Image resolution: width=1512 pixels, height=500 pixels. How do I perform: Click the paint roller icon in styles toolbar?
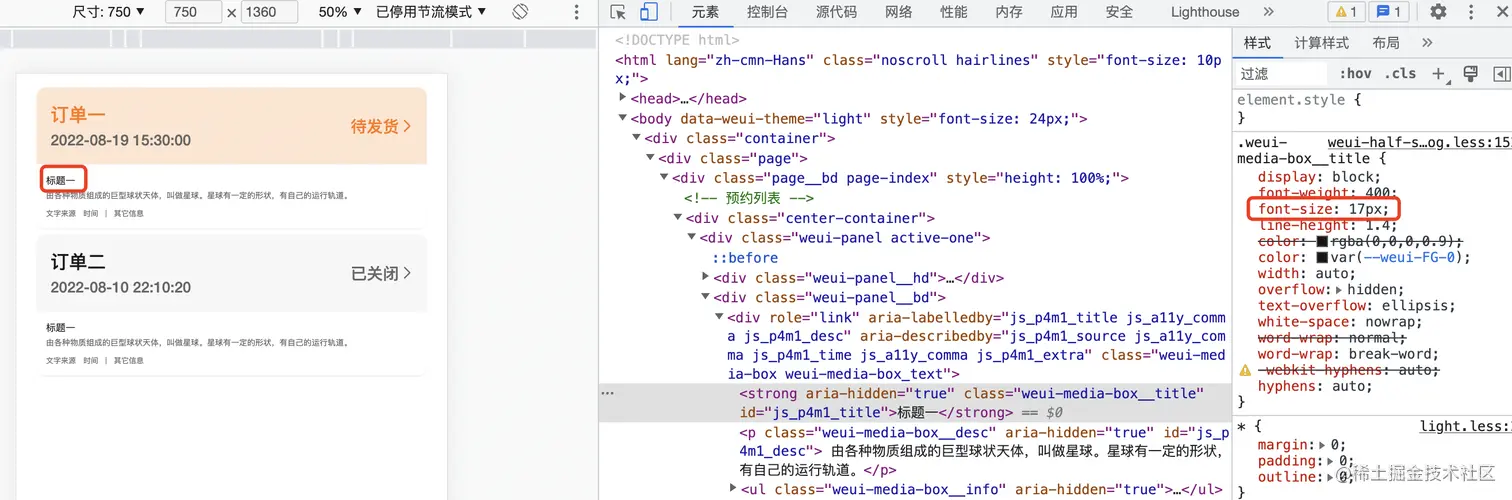click(x=1470, y=73)
